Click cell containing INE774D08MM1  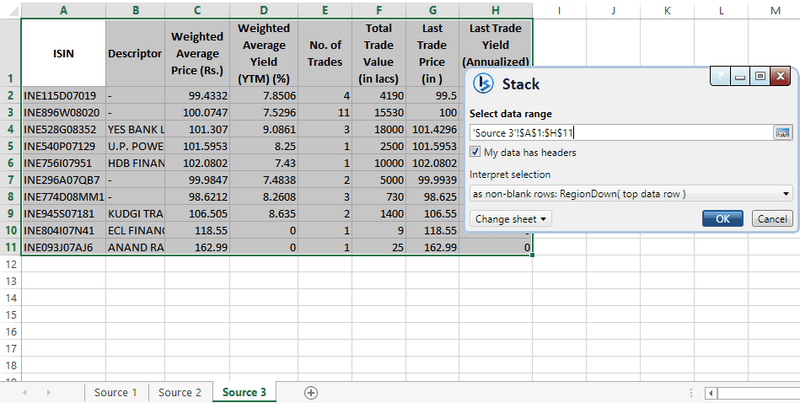(x=63, y=196)
